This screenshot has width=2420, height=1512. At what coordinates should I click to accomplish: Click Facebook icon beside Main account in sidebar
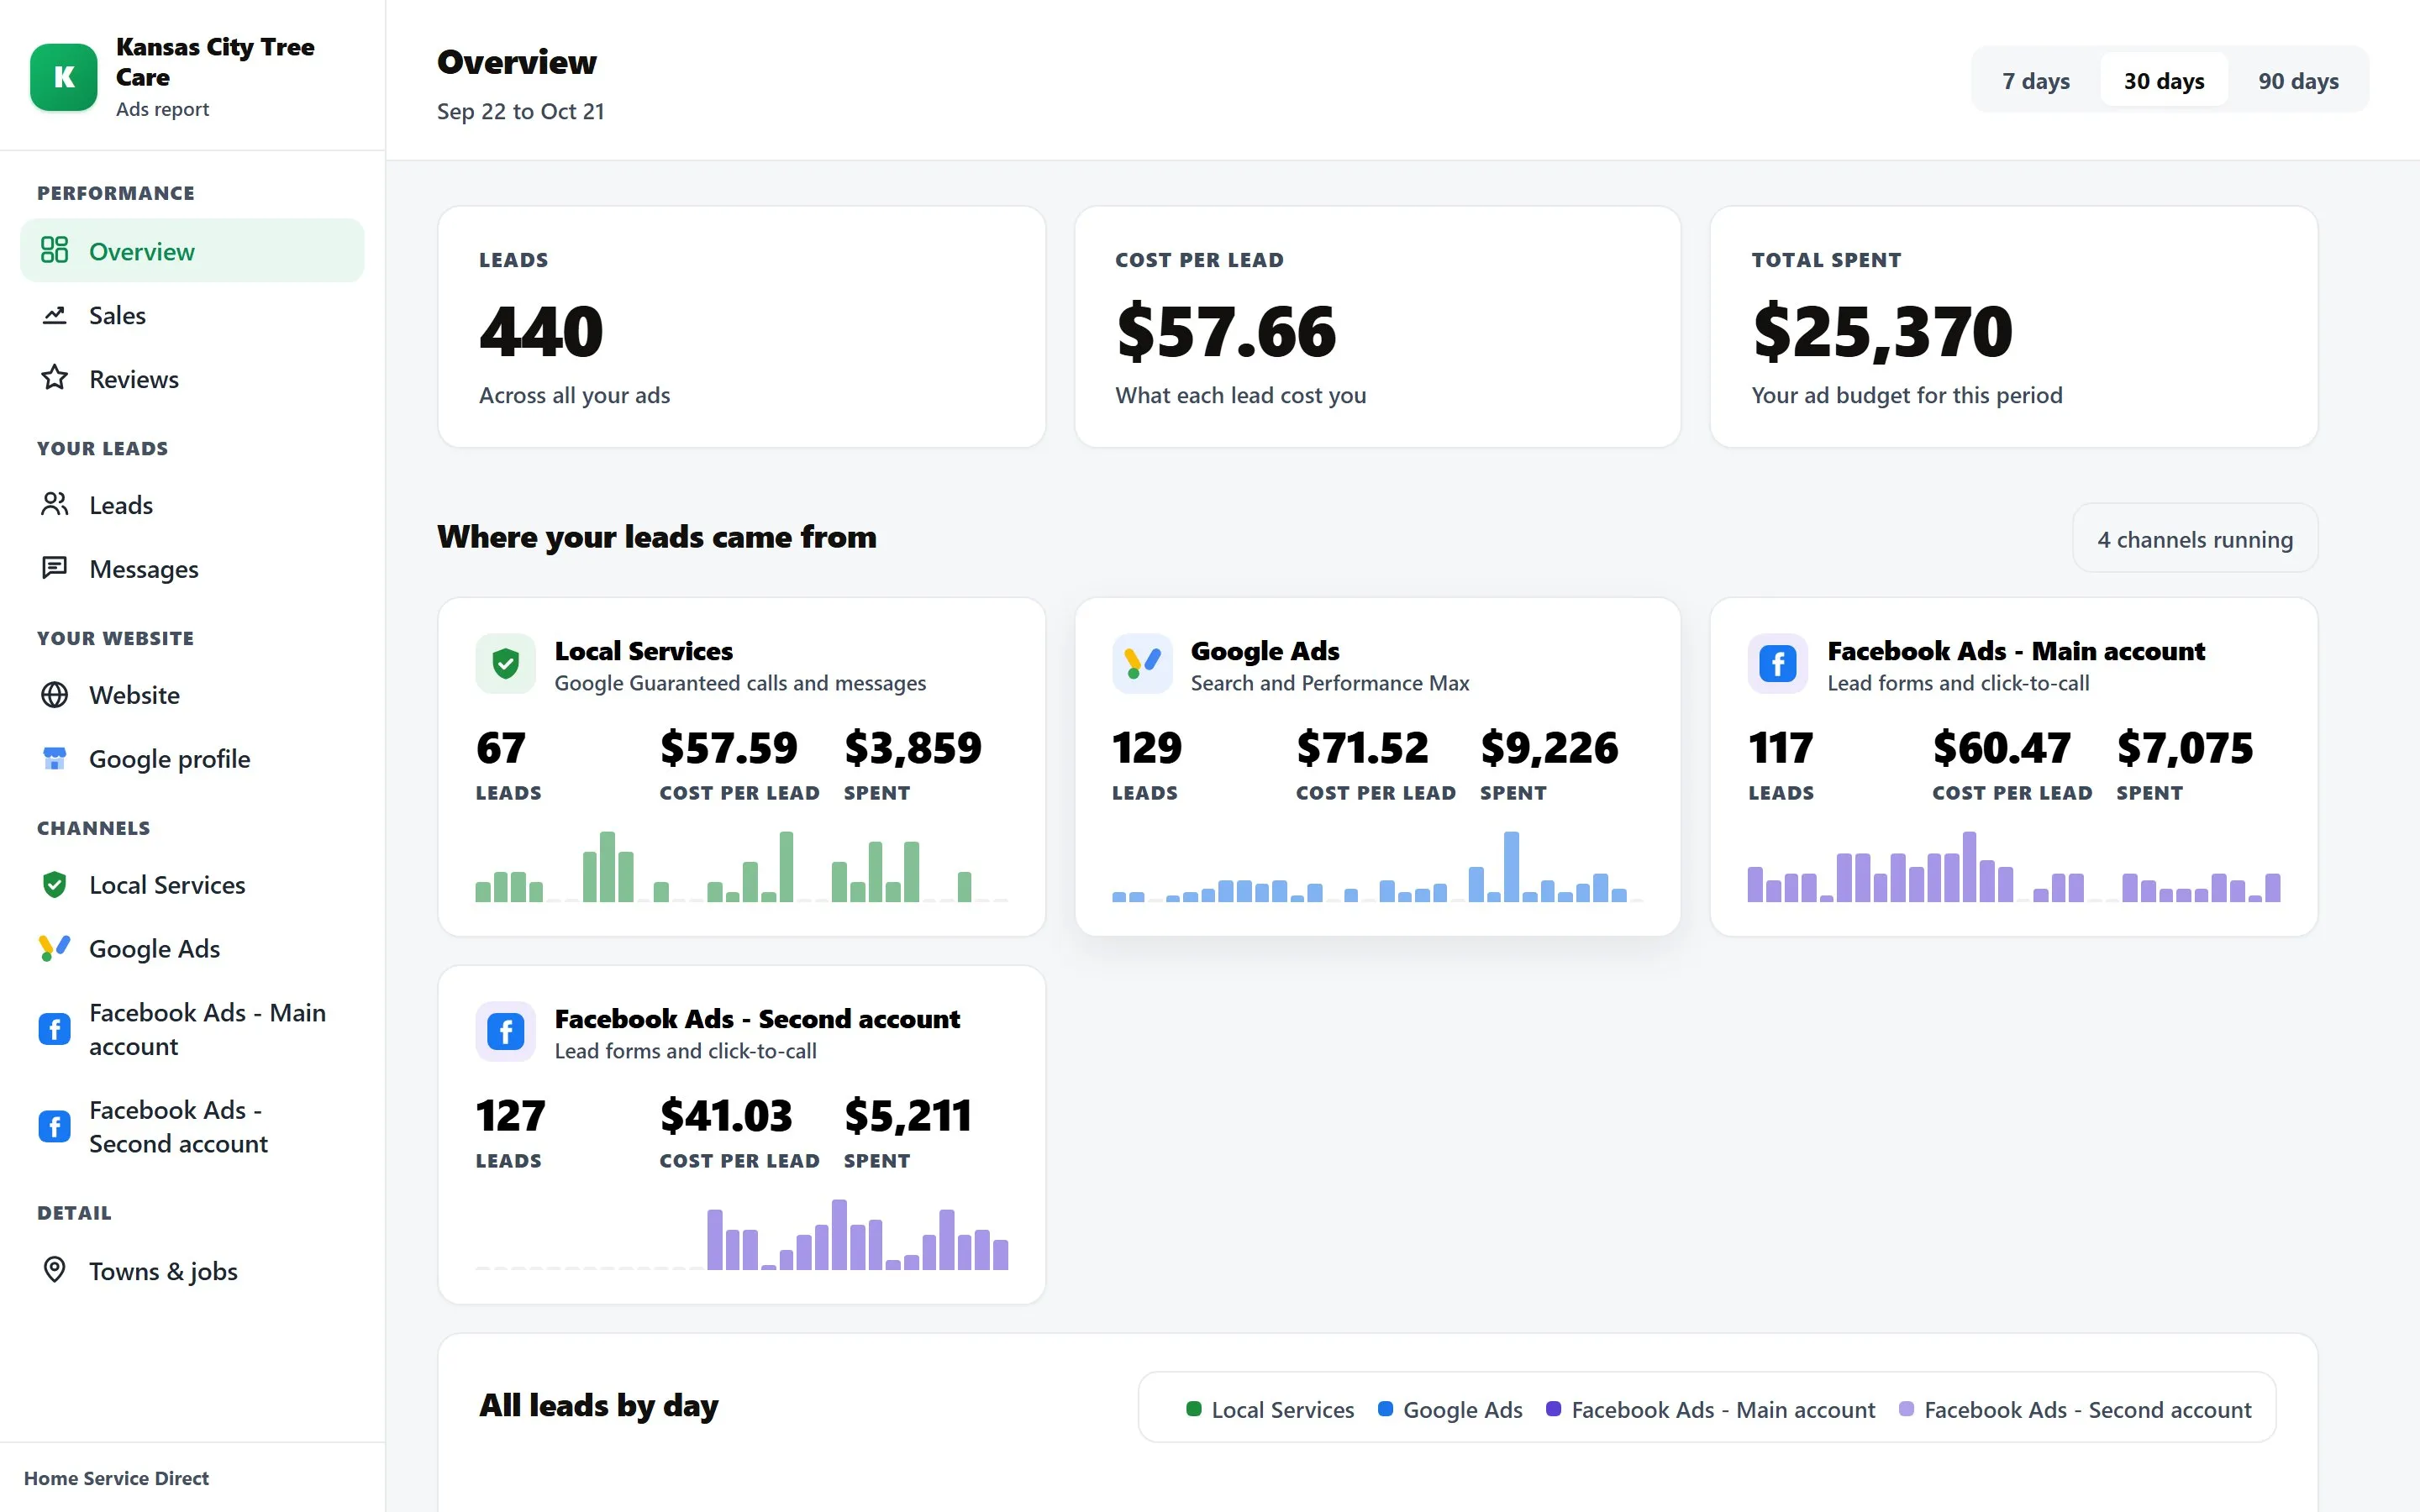point(54,1029)
